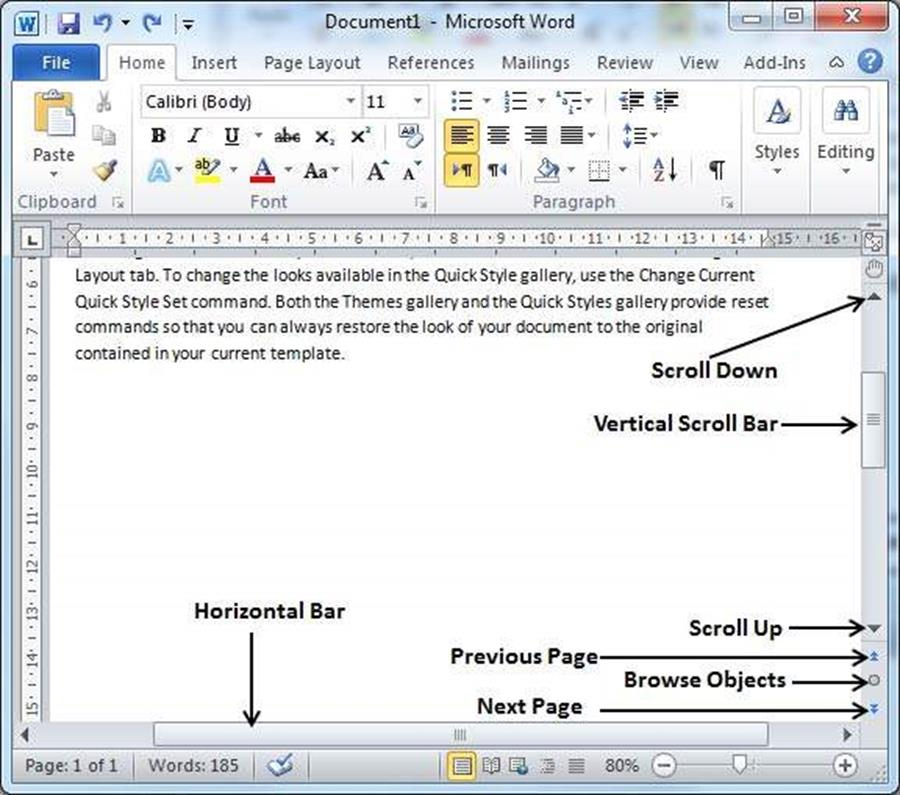Center align the text
The width and height of the screenshot is (900, 795).
498,135
